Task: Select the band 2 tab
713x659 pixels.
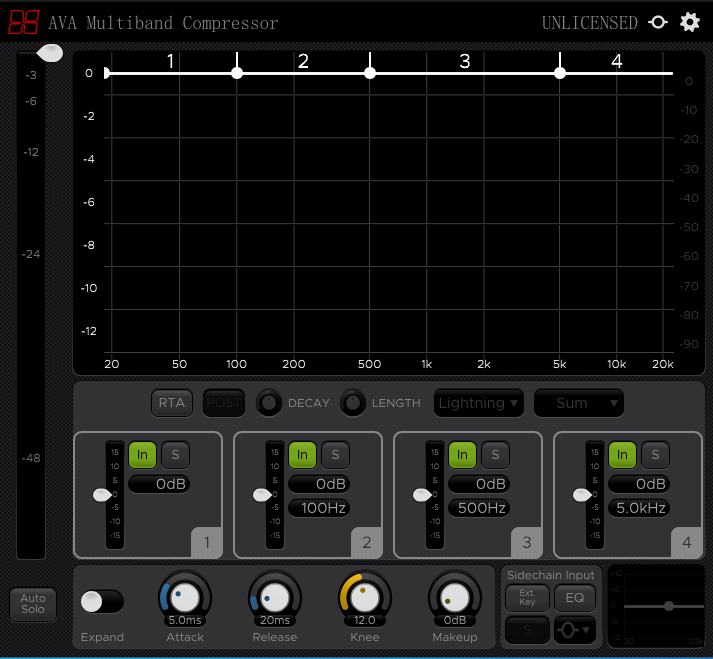Action: pyautogui.click(x=367, y=542)
